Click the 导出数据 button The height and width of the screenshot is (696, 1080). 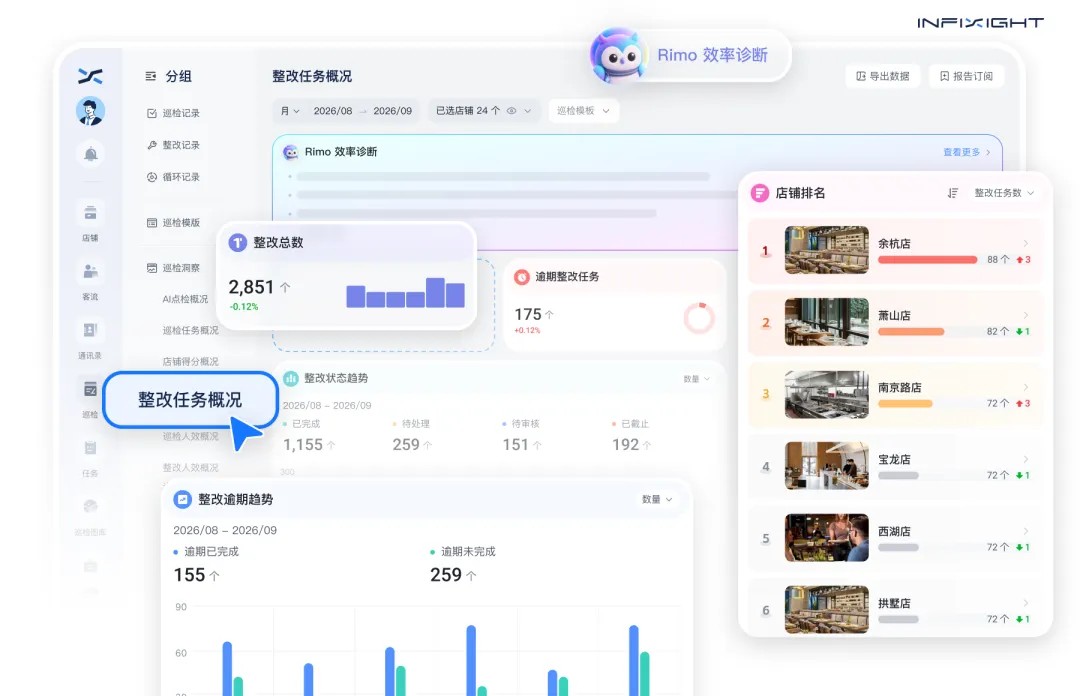pos(883,76)
